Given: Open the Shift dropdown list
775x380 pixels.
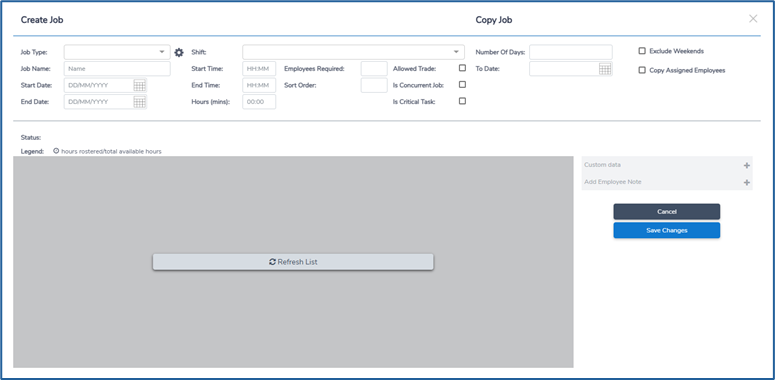Looking at the screenshot, I should tap(353, 52).
